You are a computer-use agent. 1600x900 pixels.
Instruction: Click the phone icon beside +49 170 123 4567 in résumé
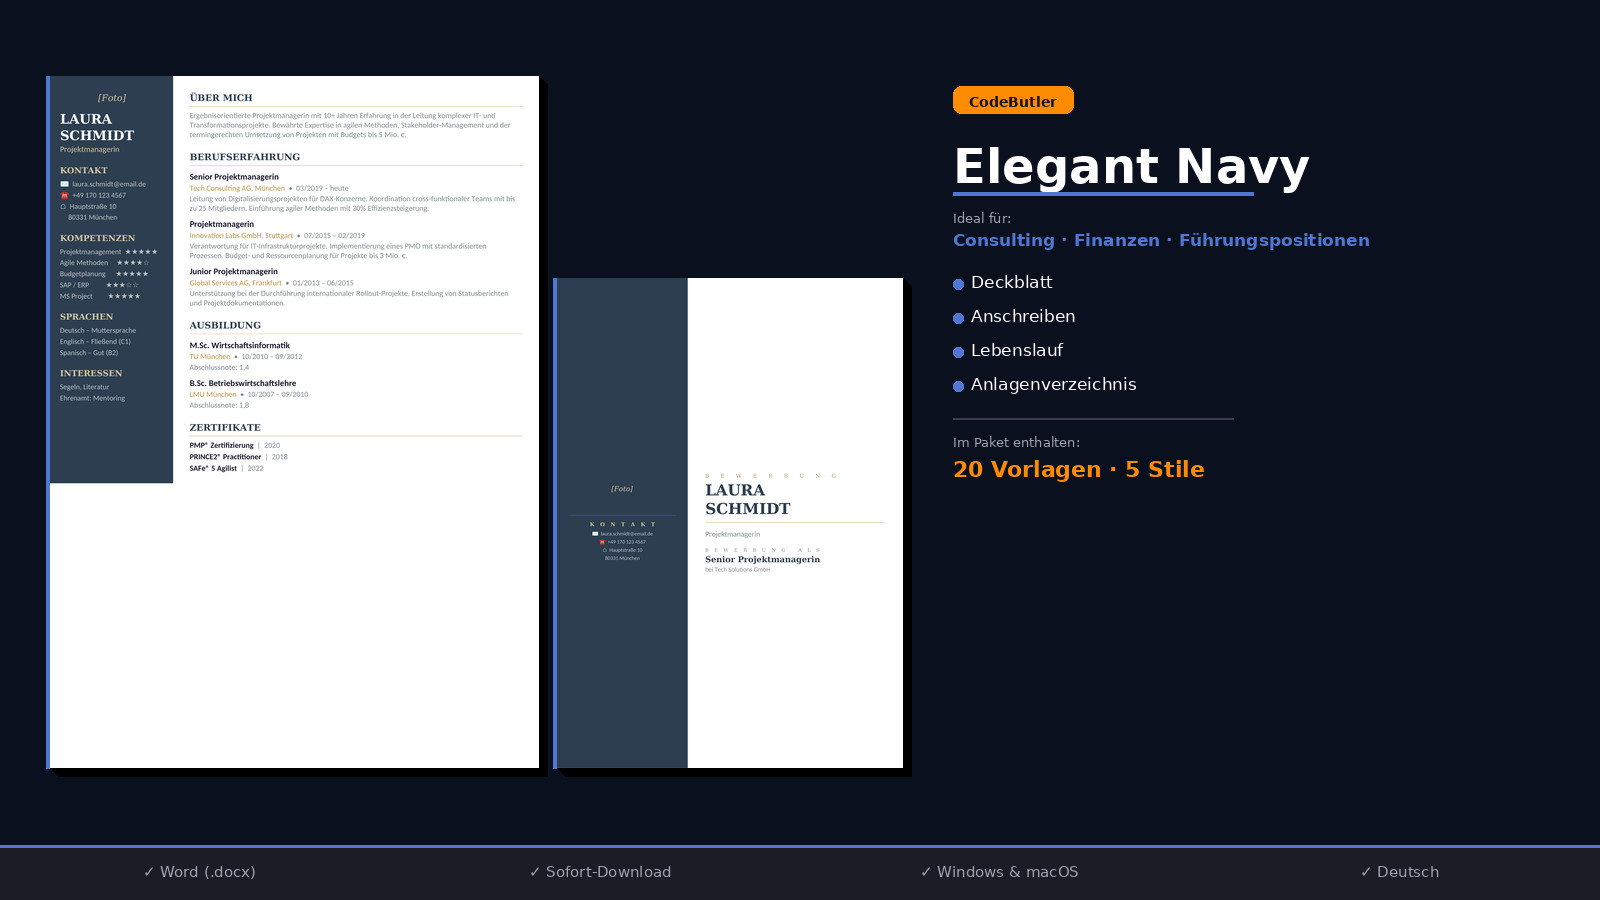[x=64, y=195]
